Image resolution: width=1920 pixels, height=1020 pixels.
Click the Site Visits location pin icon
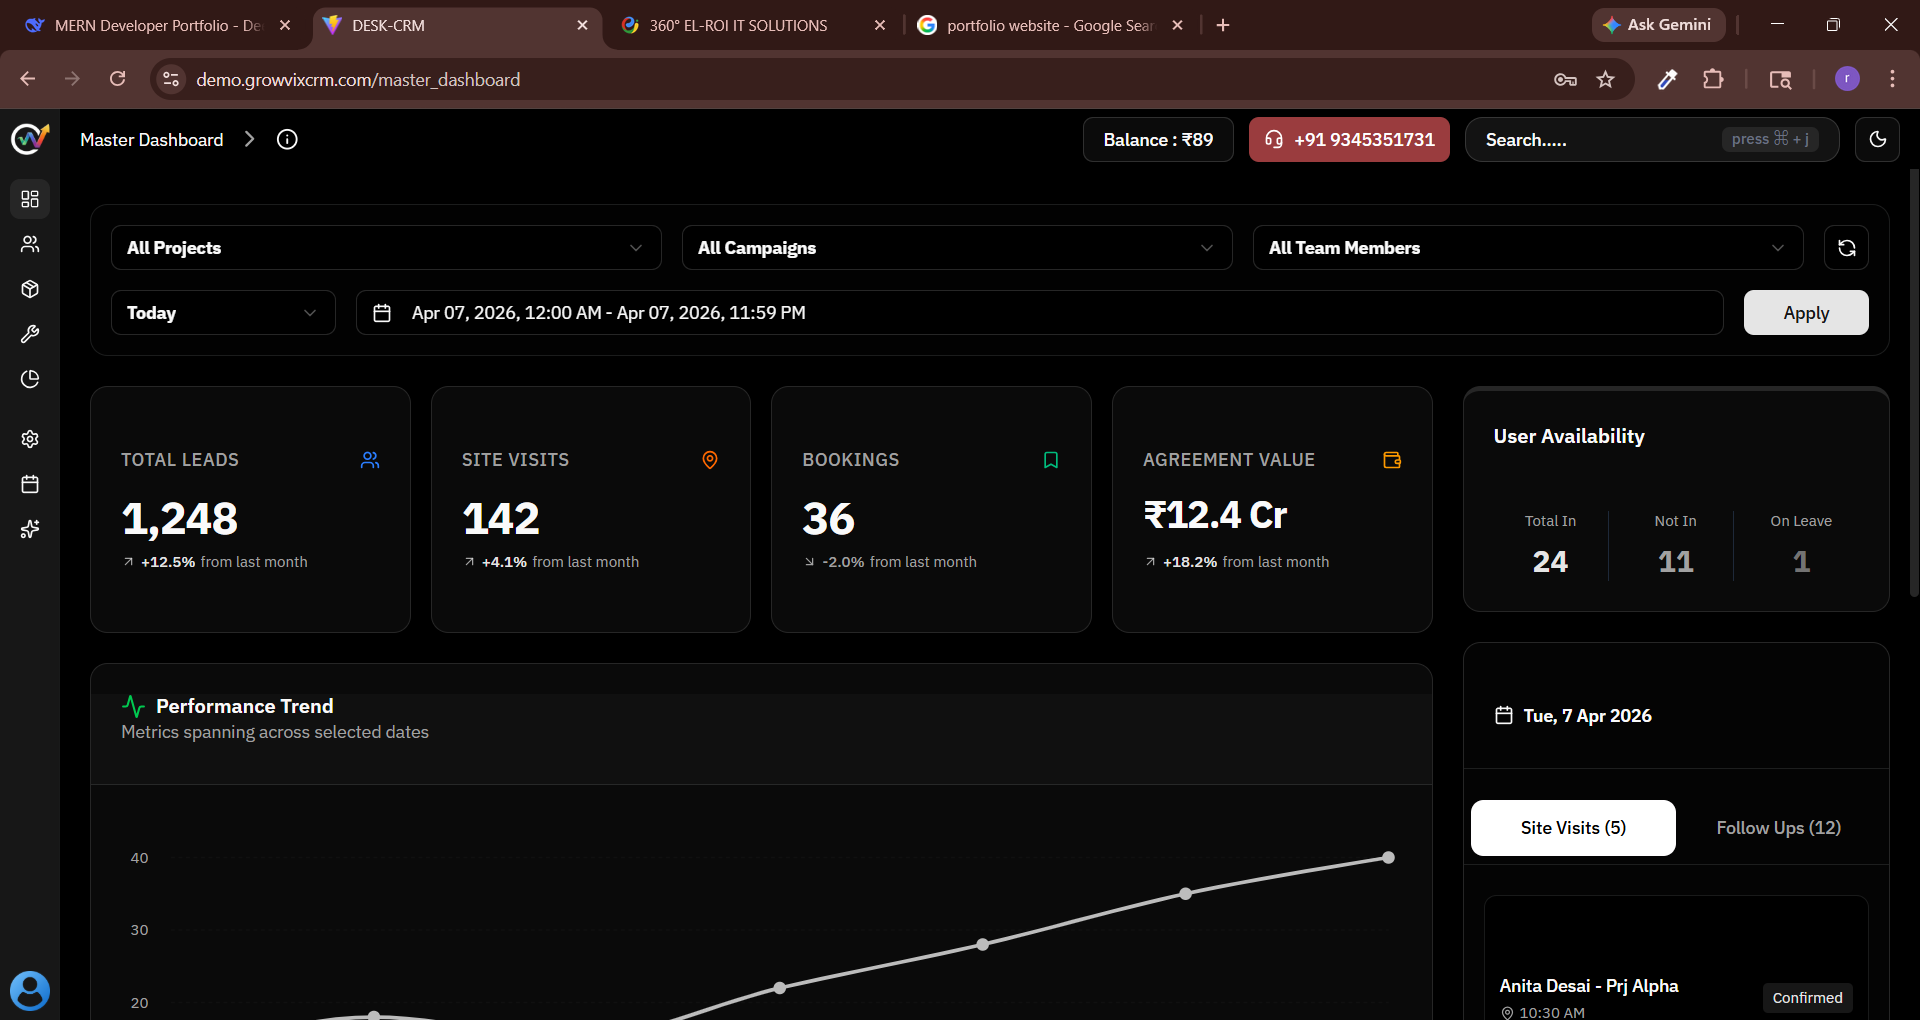pos(710,460)
